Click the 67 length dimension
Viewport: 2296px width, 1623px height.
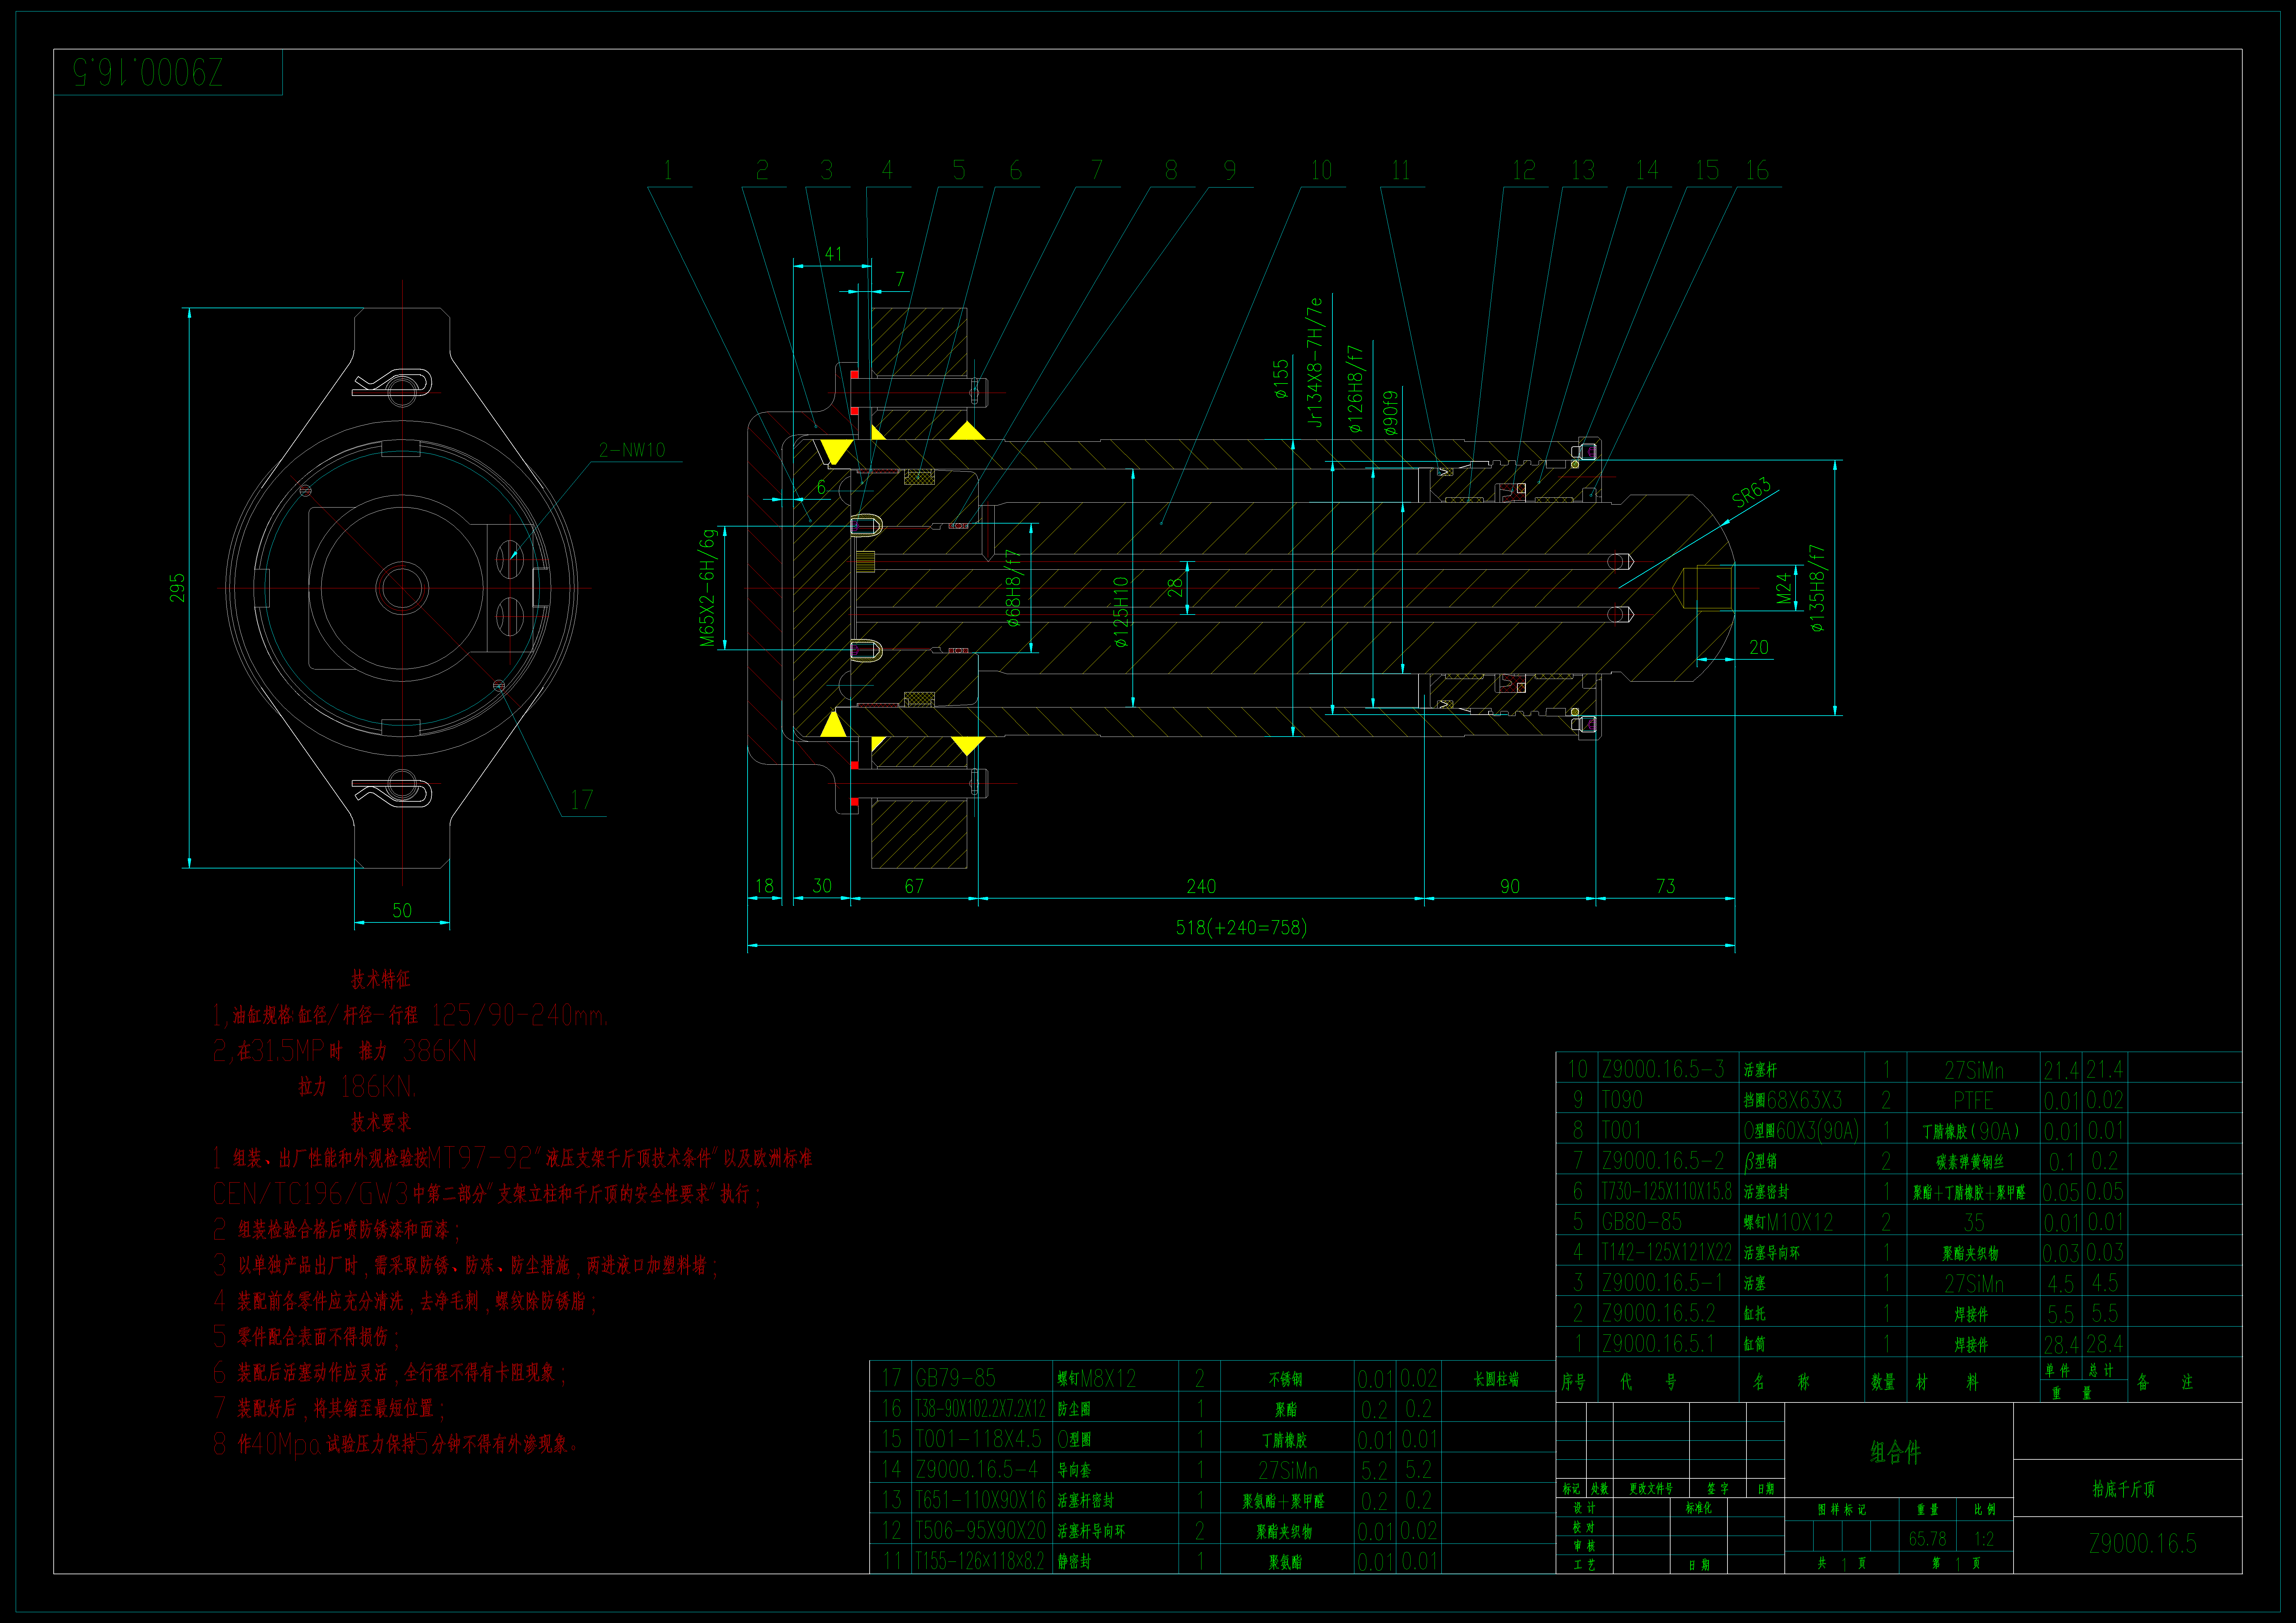914,886
